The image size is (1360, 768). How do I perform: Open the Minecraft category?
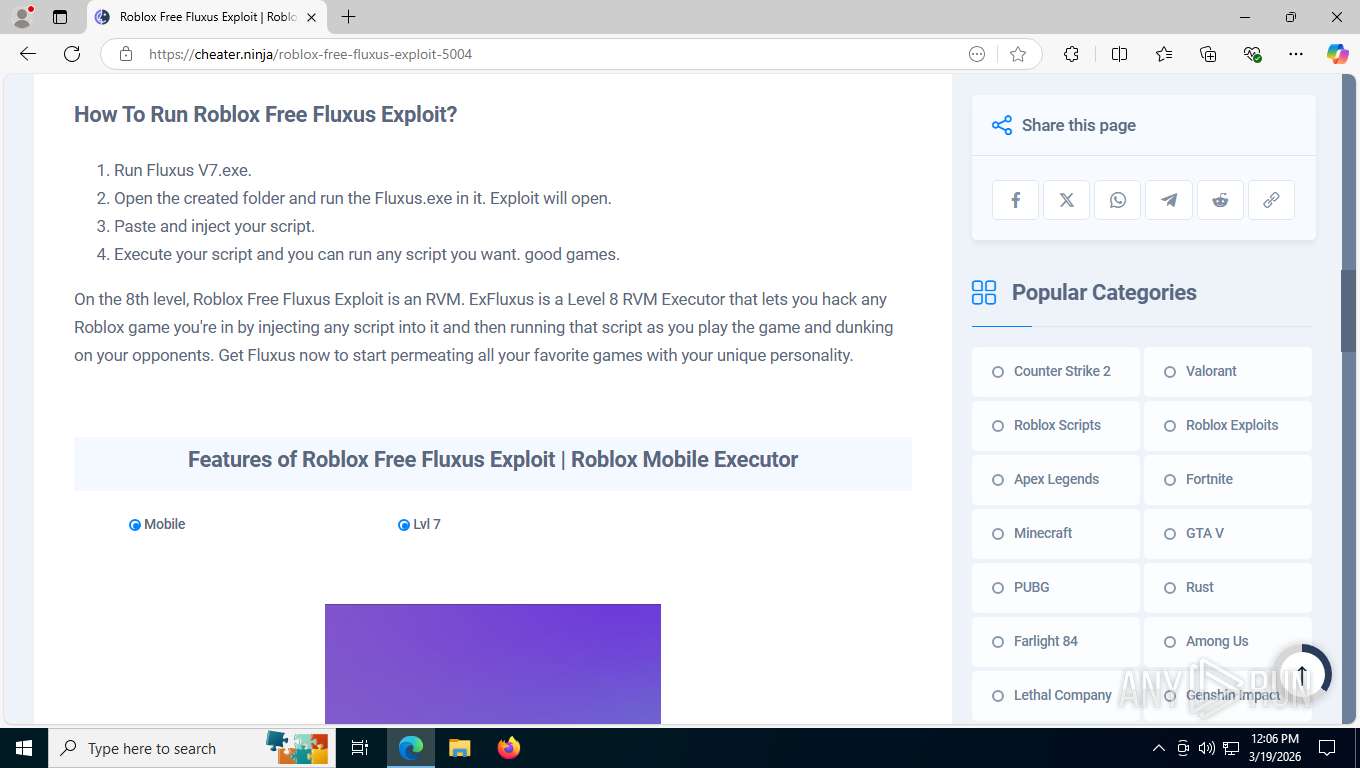[1056, 533]
